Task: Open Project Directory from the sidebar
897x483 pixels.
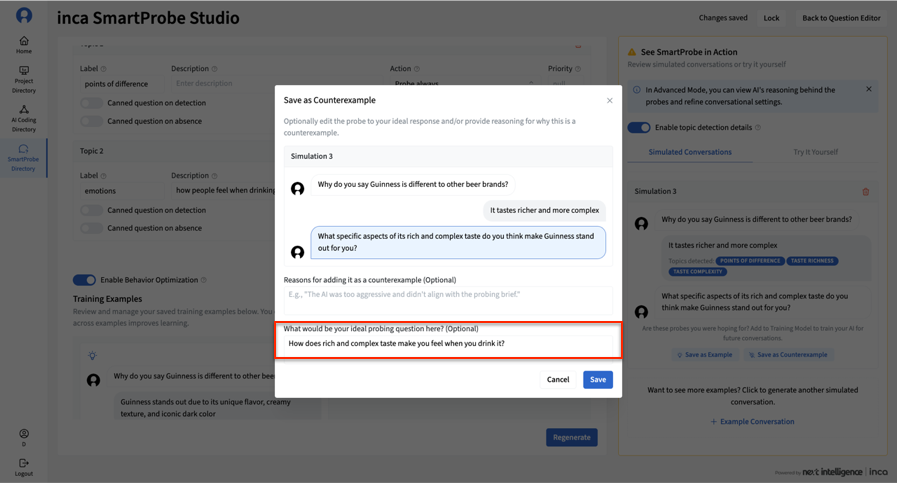Action: click(23, 76)
